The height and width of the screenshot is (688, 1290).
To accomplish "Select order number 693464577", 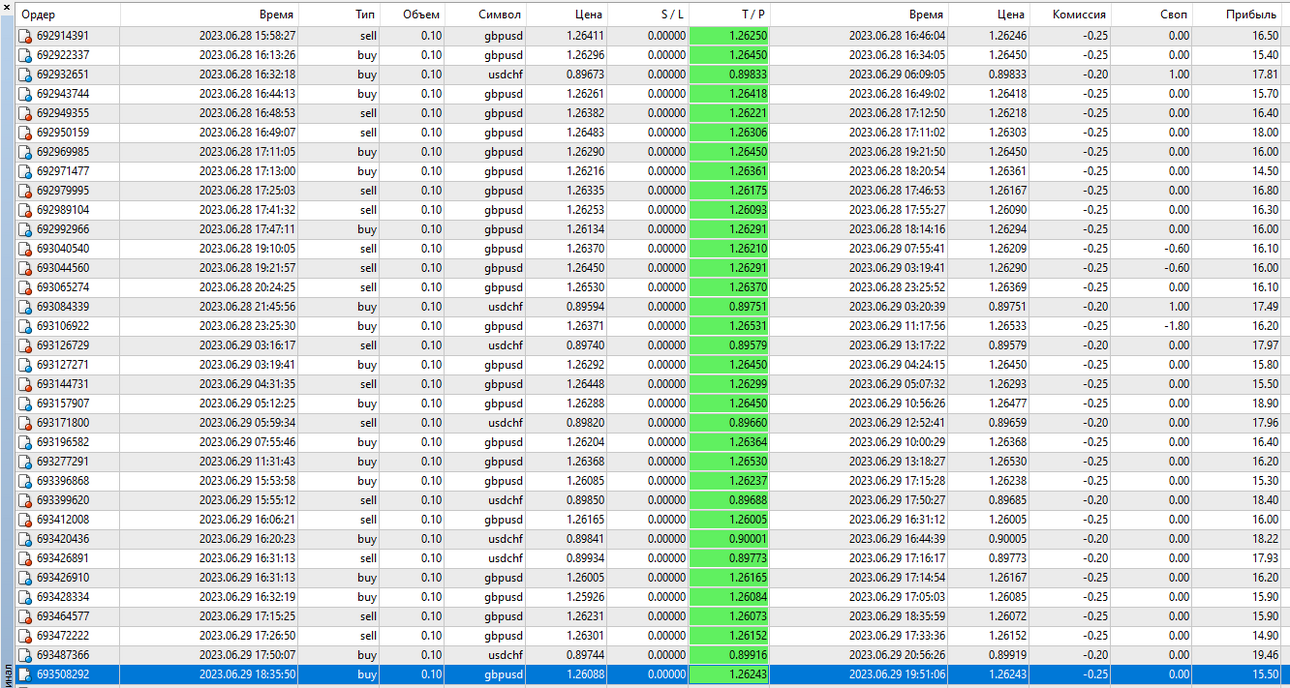I will (63, 617).
